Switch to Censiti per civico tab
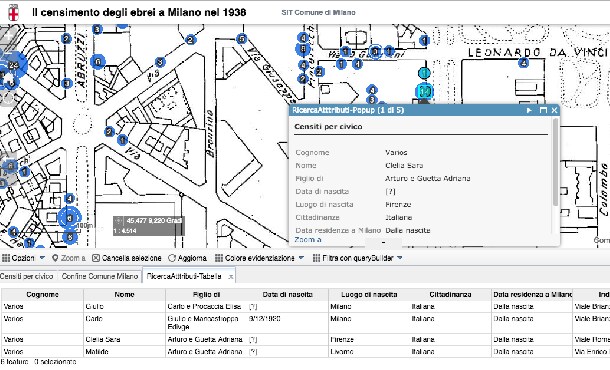 coord(26,276)
